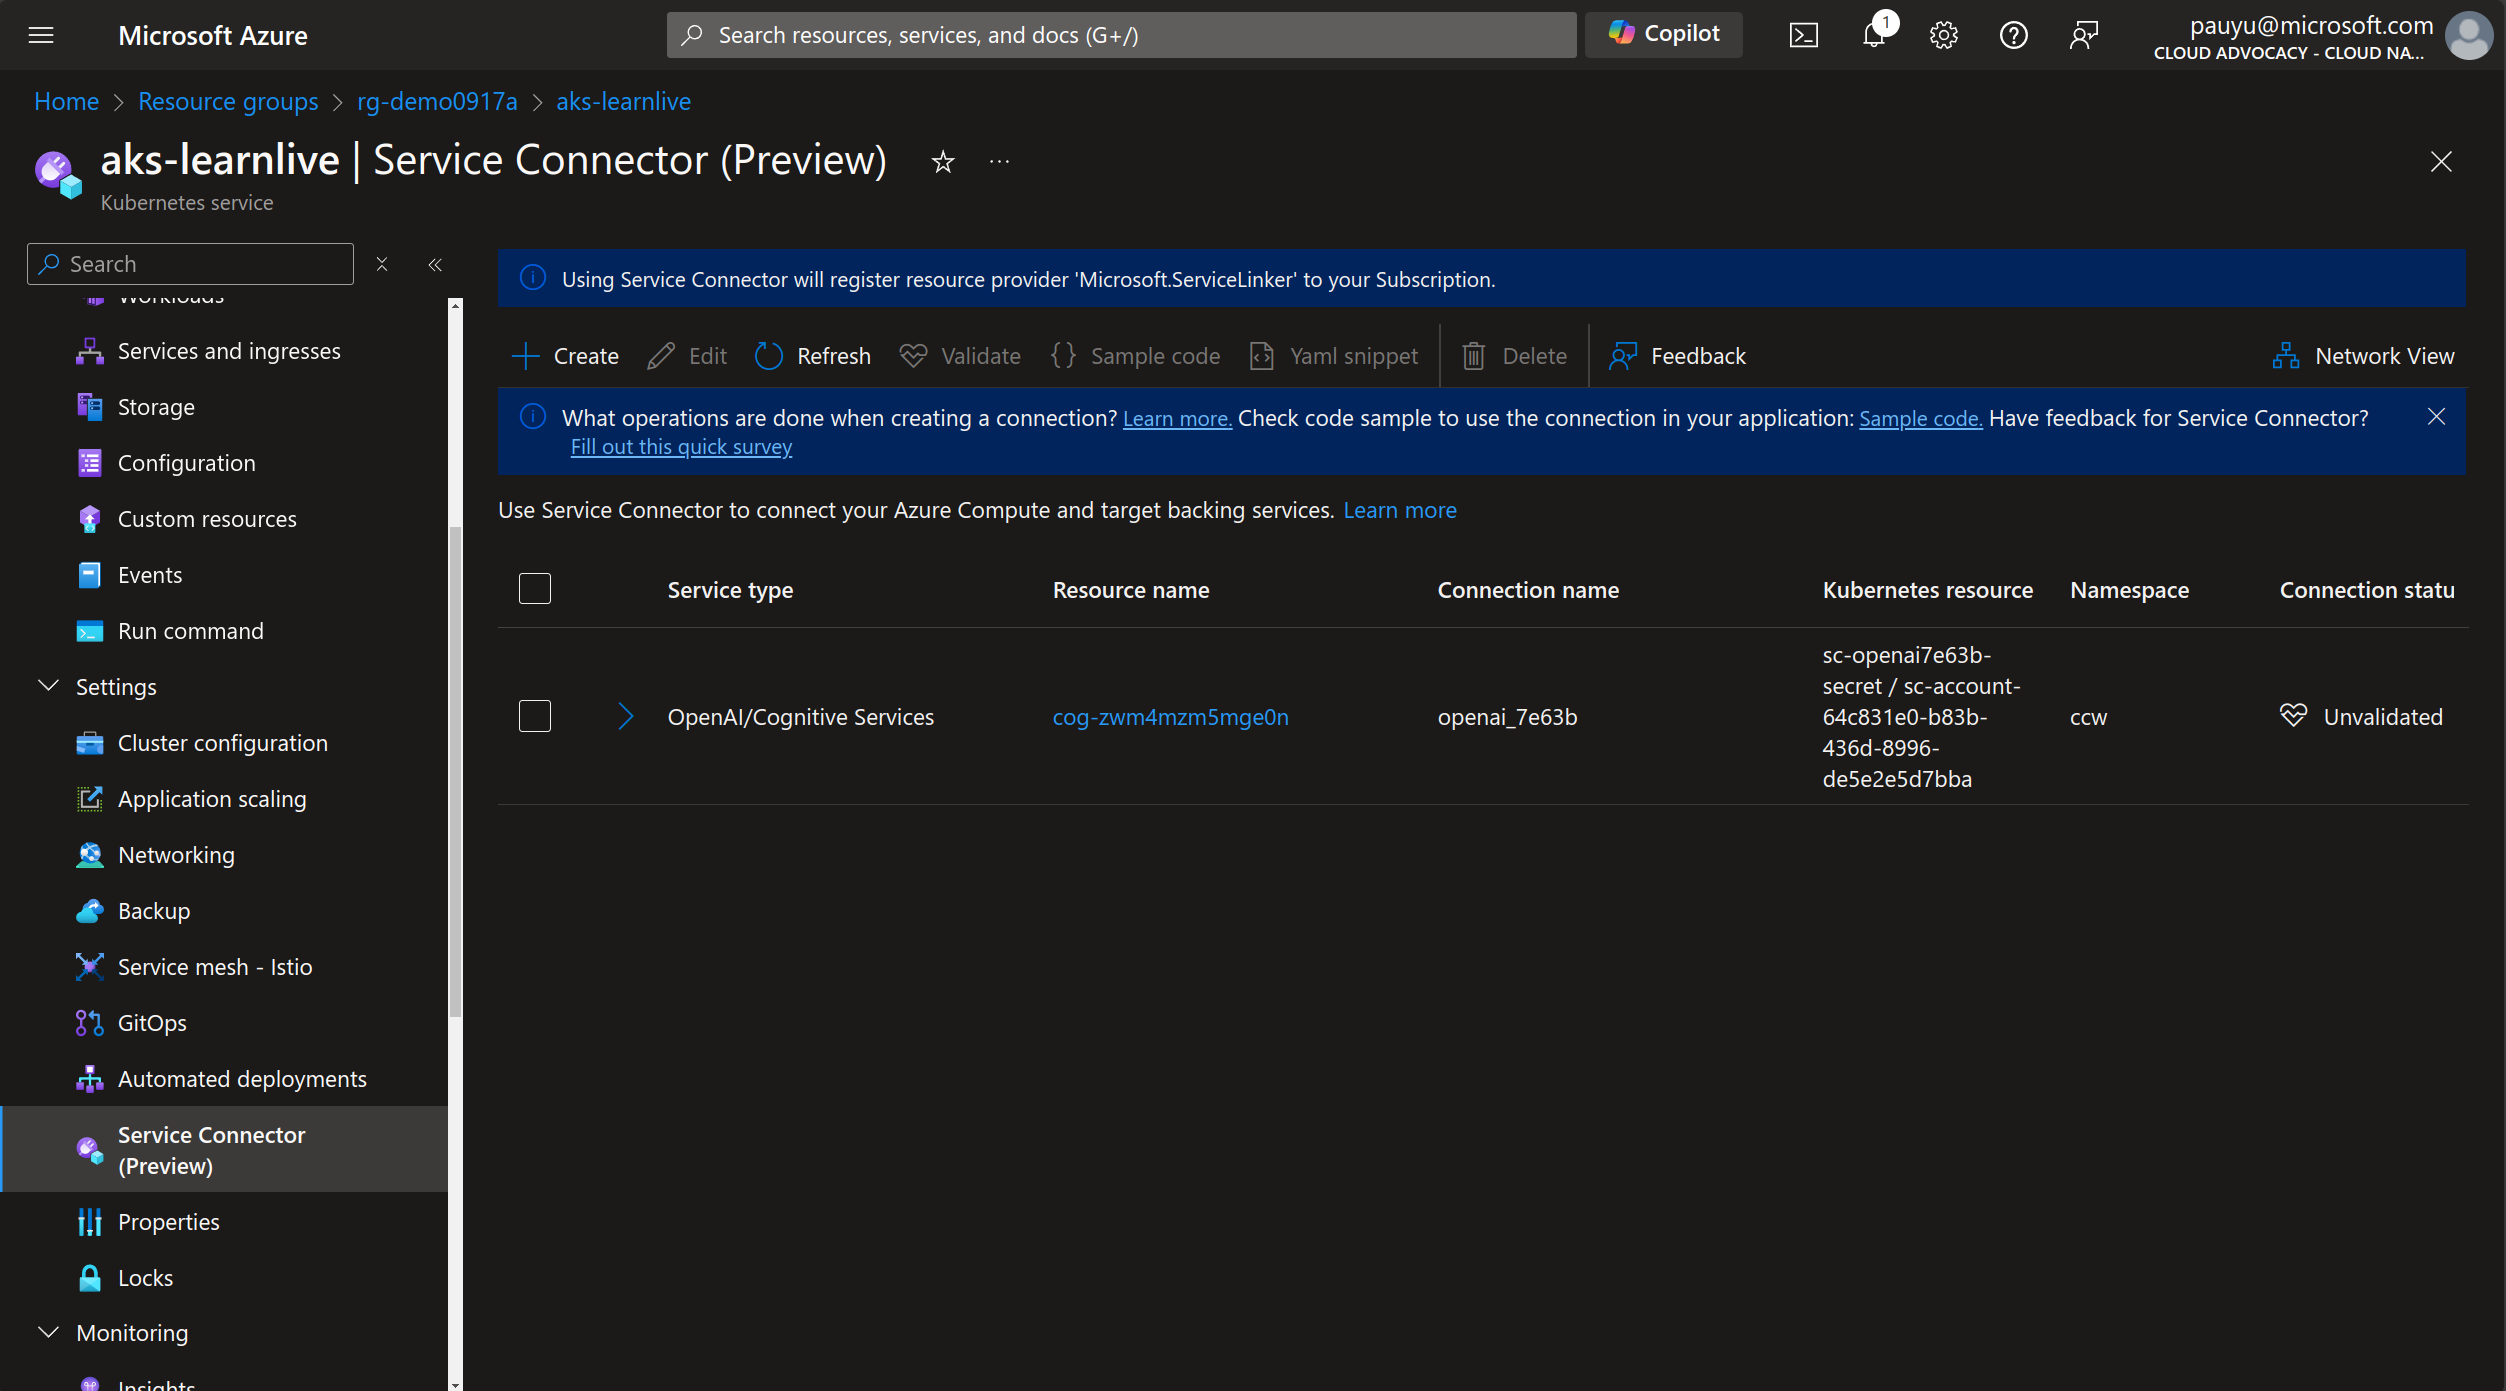Open rg-demo0917a breadcrumb
The height and width of the screenshot is (1391, 2506).
point(437,101)
